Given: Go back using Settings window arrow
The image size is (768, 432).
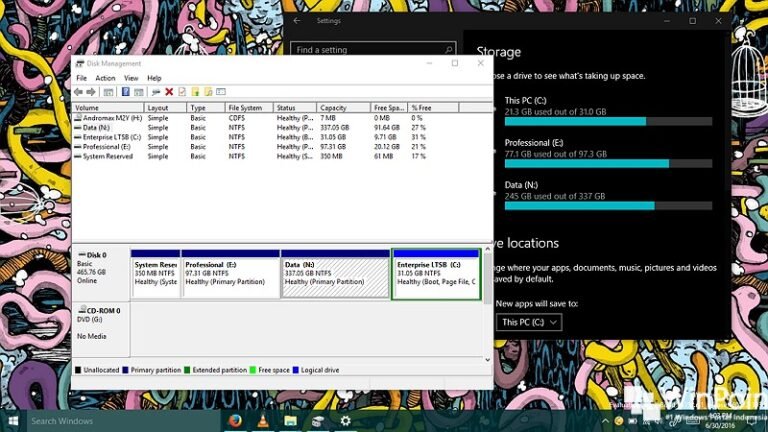Looking at the screenshot, I should [297, 20].
